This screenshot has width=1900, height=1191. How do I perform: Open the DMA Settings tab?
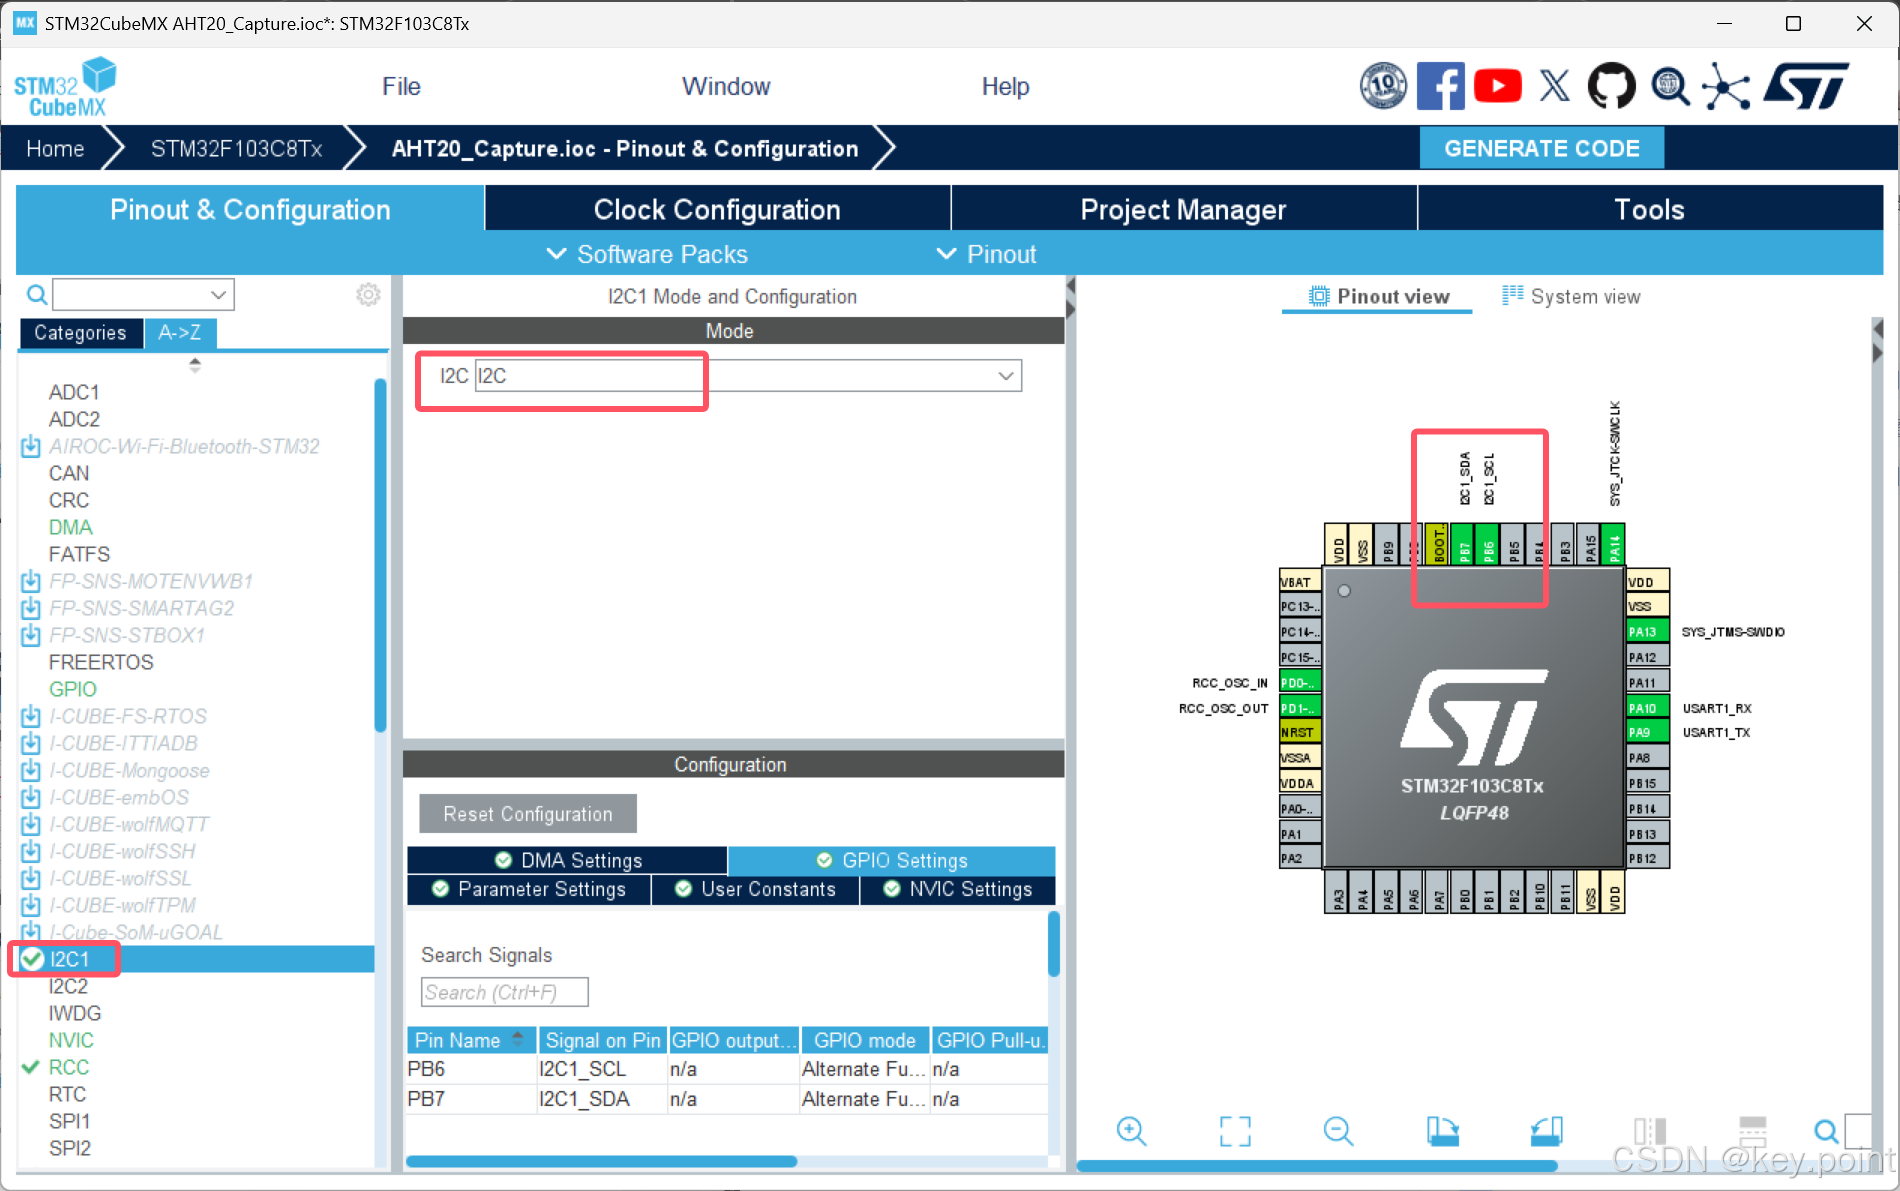point(567,860)
